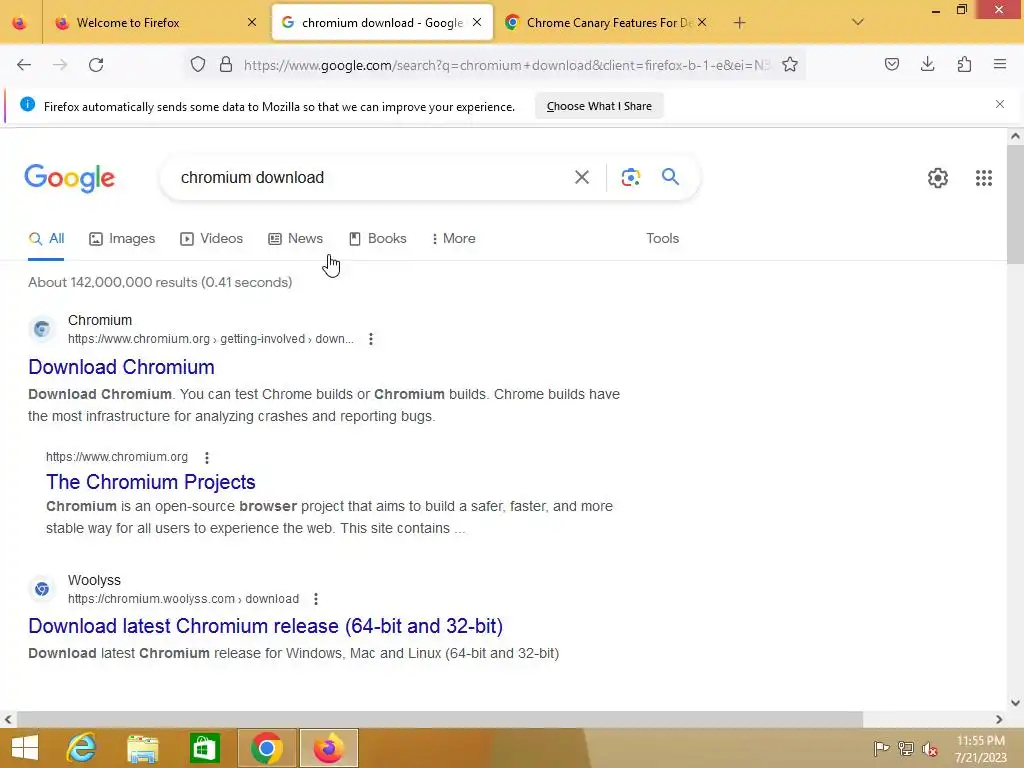Close the Chrome Canary Features tab
The height and width of the screenshot is (768, 1024).
click(702, 22)
